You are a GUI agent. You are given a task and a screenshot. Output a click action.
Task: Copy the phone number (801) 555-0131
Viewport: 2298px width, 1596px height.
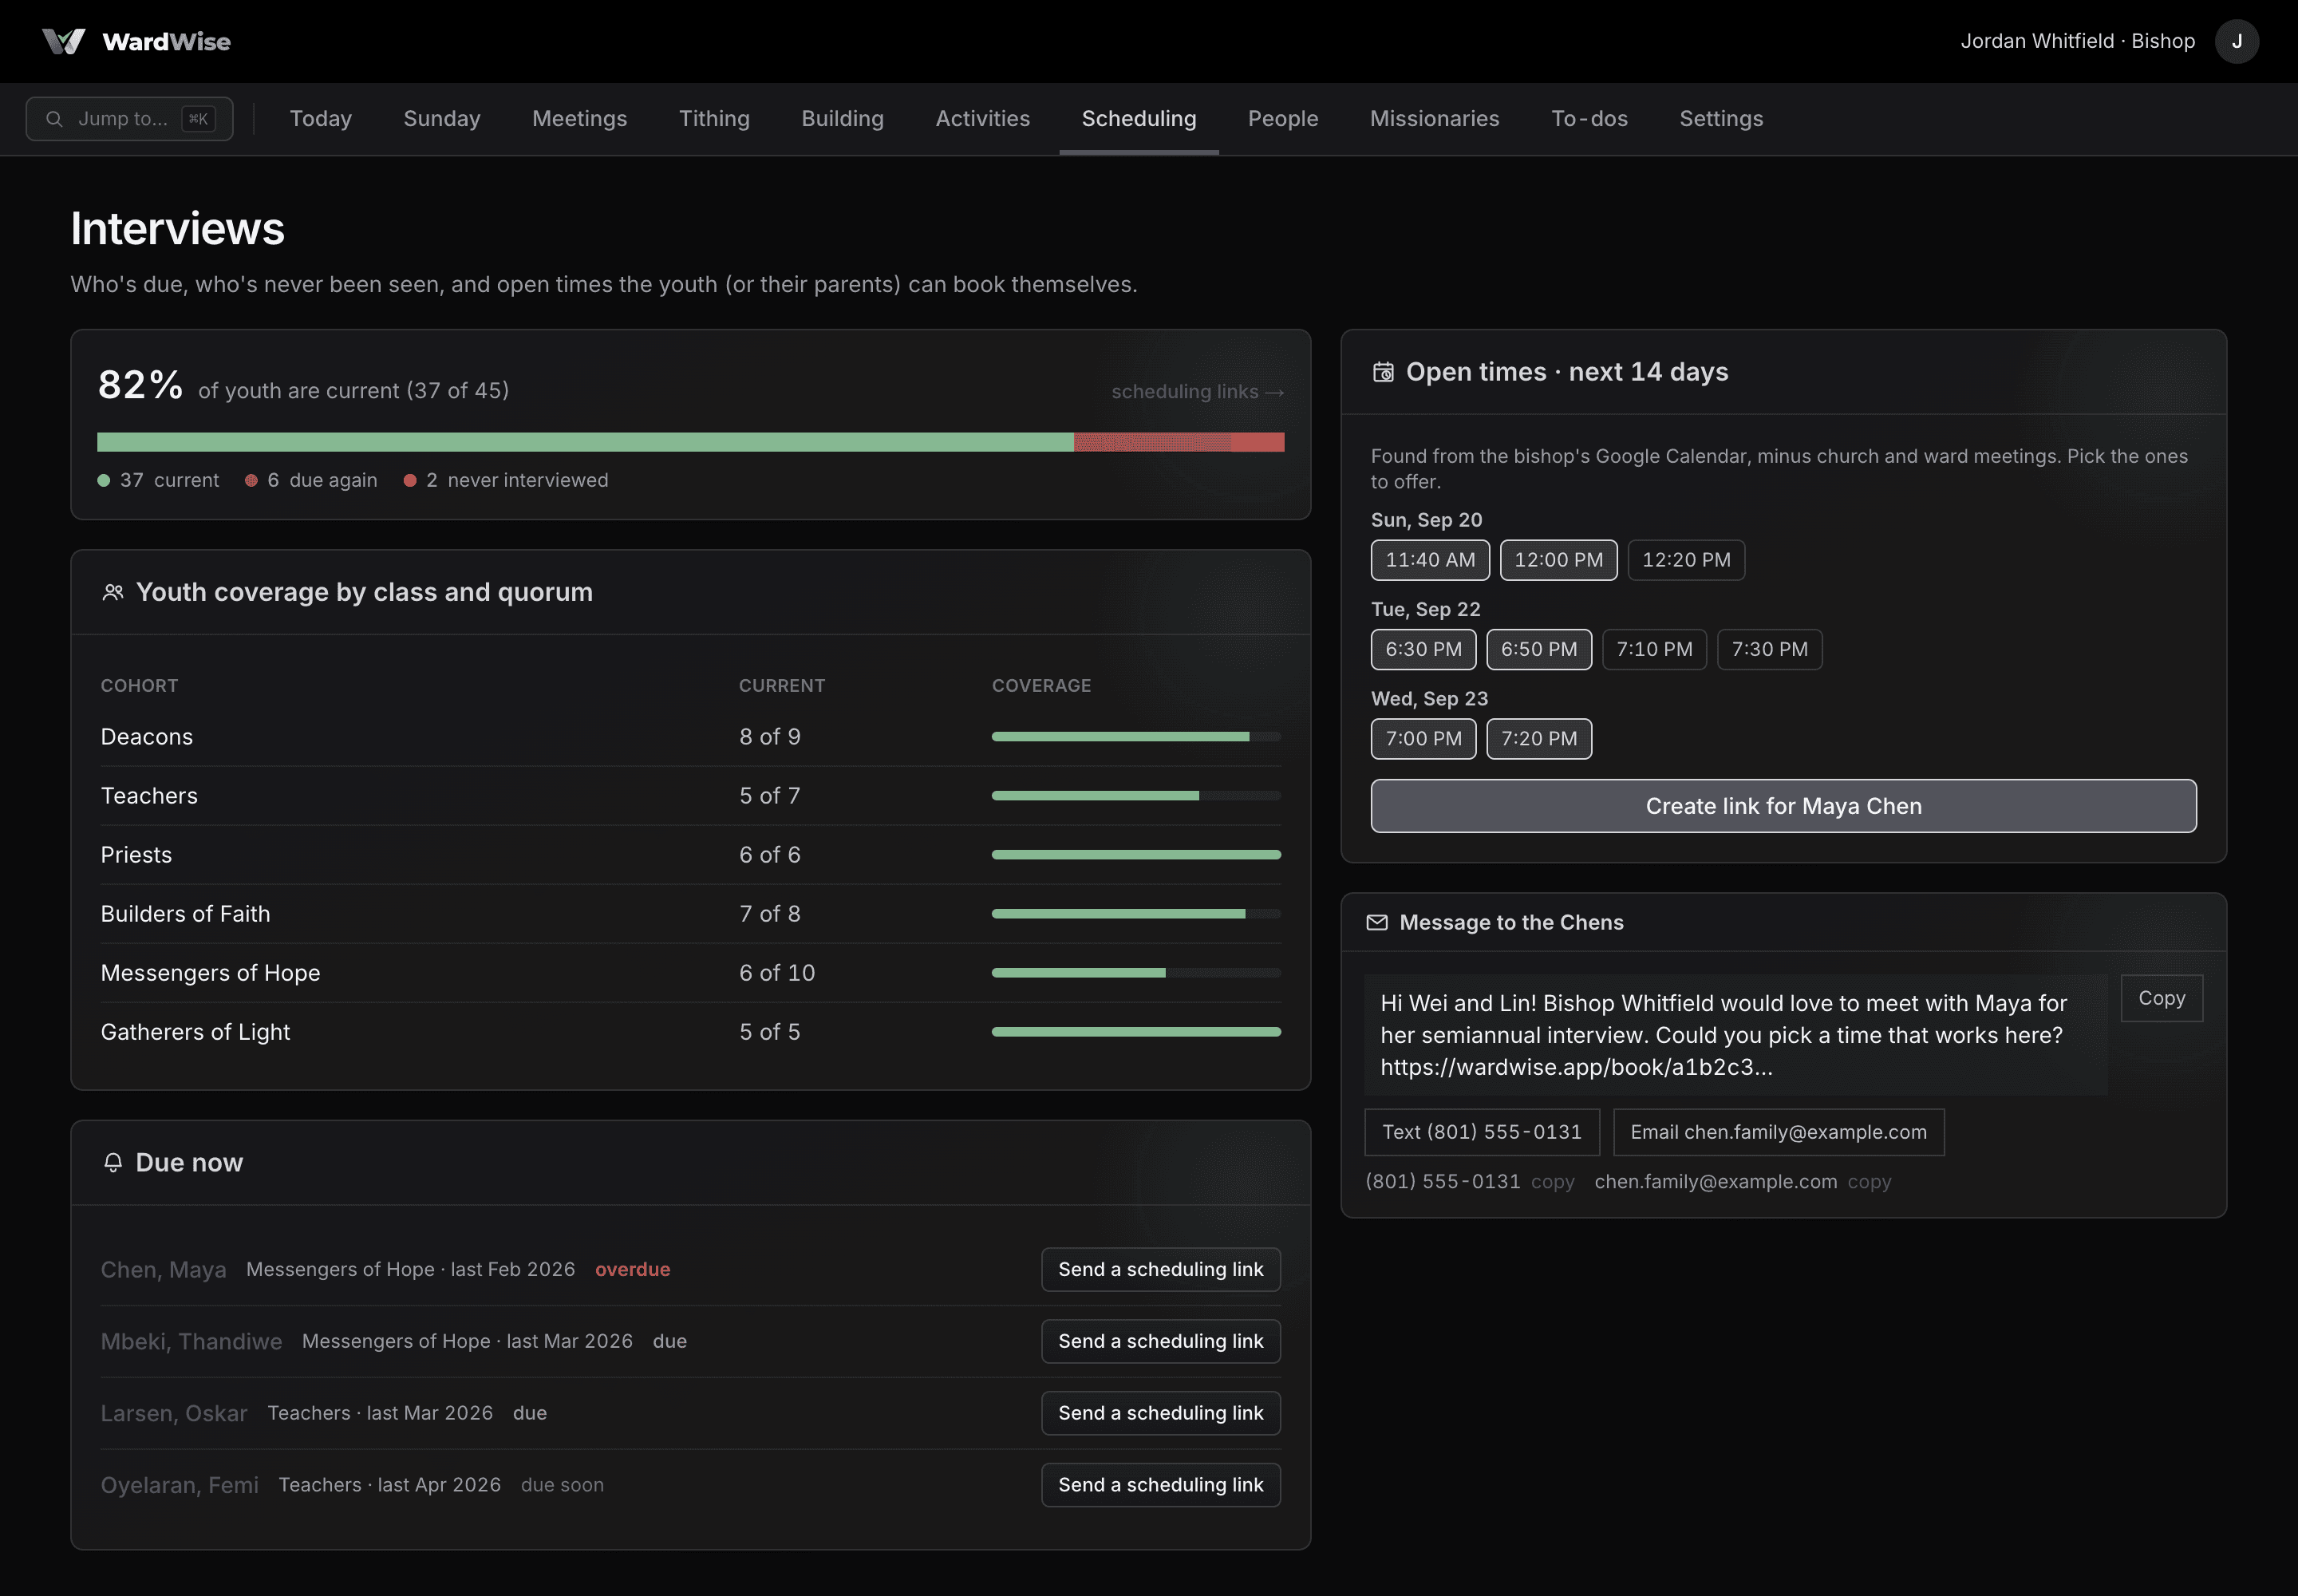pos(1552,1182)
